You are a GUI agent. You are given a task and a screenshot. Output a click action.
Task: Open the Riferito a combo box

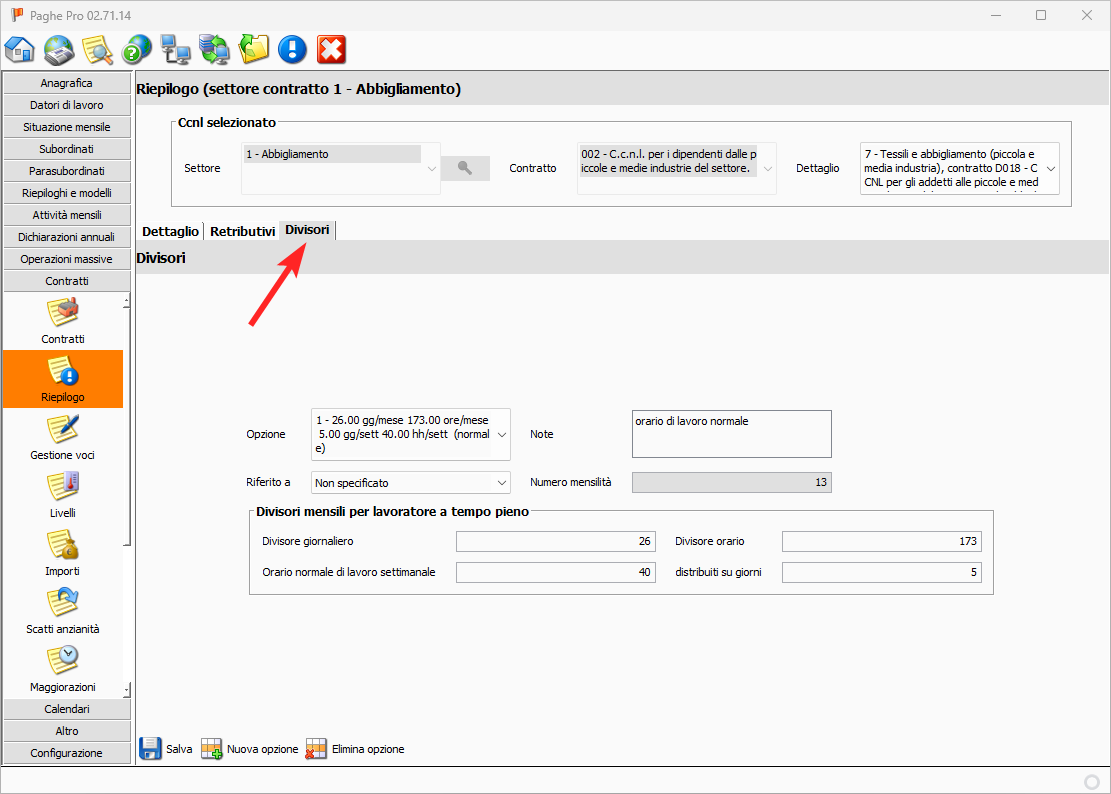tap(501, 483)
